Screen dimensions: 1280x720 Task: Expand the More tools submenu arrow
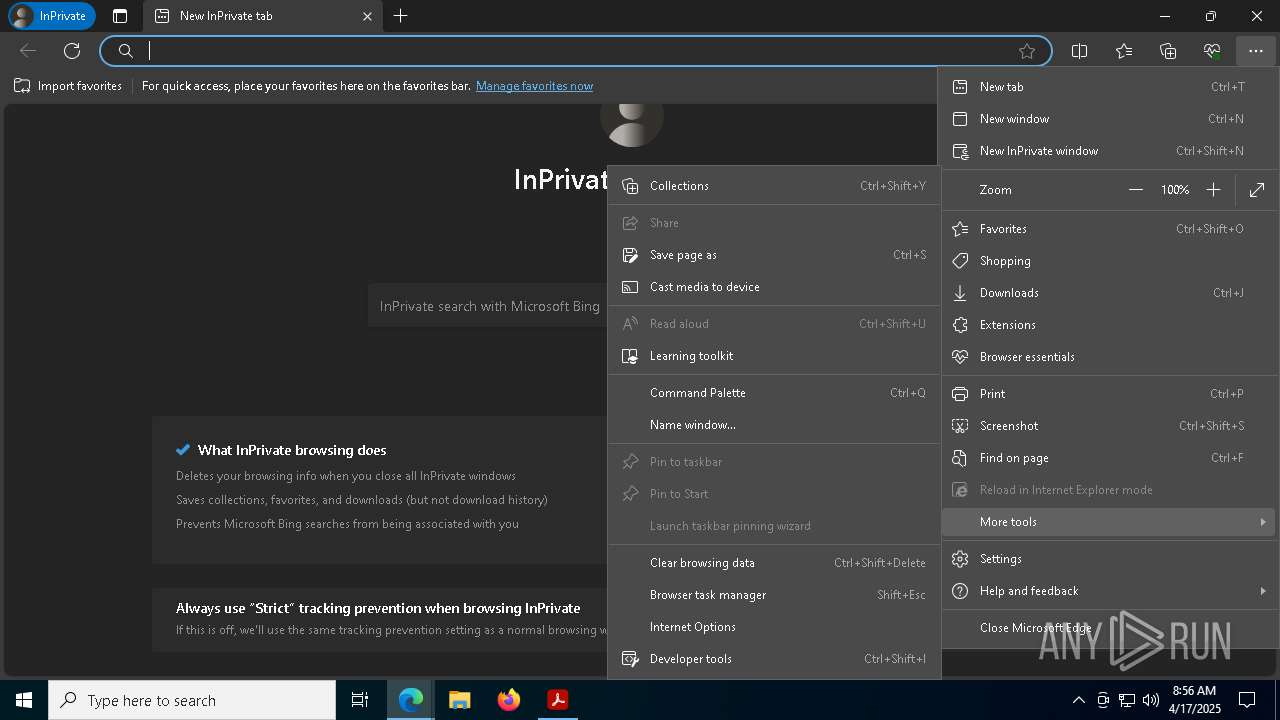point(1263,522)
